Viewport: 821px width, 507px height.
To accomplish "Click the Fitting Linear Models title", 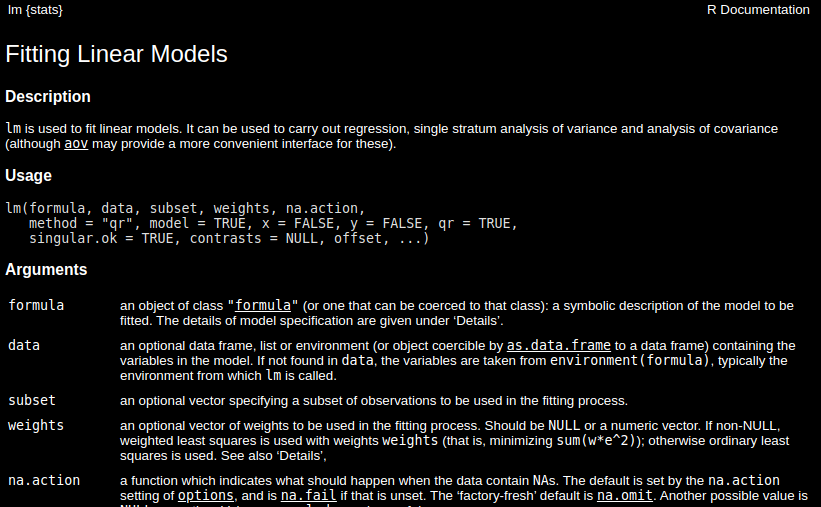I will pos(116,54).
